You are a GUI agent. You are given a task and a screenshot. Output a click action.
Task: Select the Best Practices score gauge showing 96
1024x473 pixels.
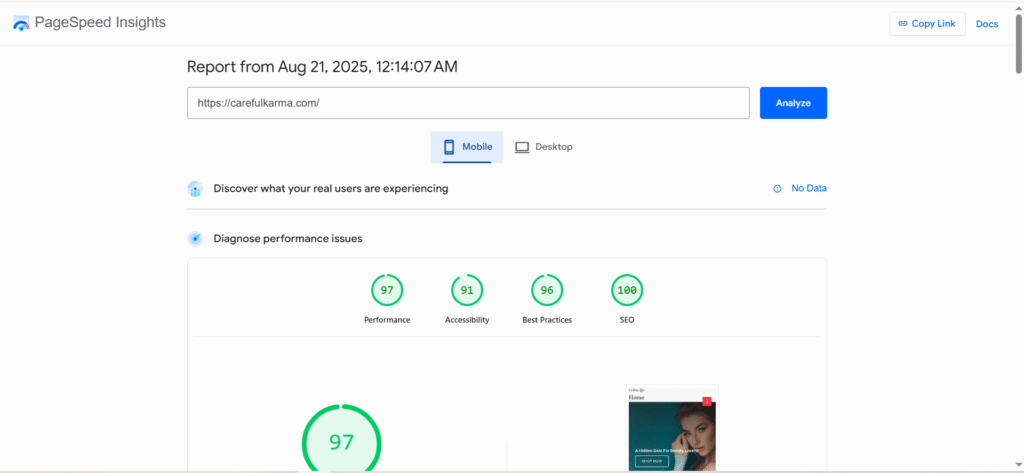click(547, 291)
